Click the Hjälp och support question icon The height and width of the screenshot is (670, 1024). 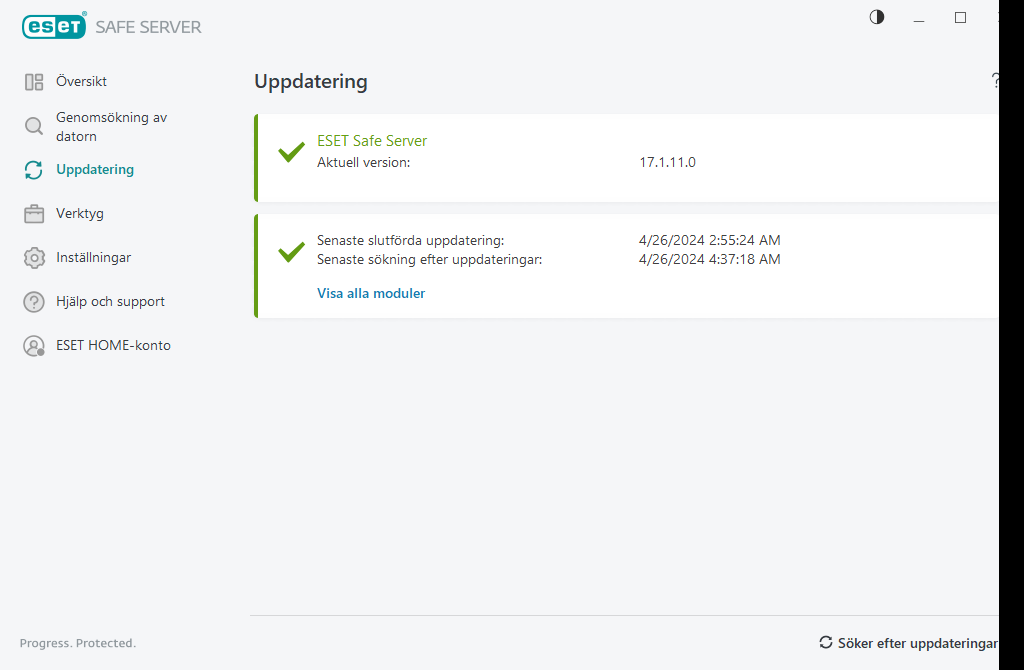34,302
